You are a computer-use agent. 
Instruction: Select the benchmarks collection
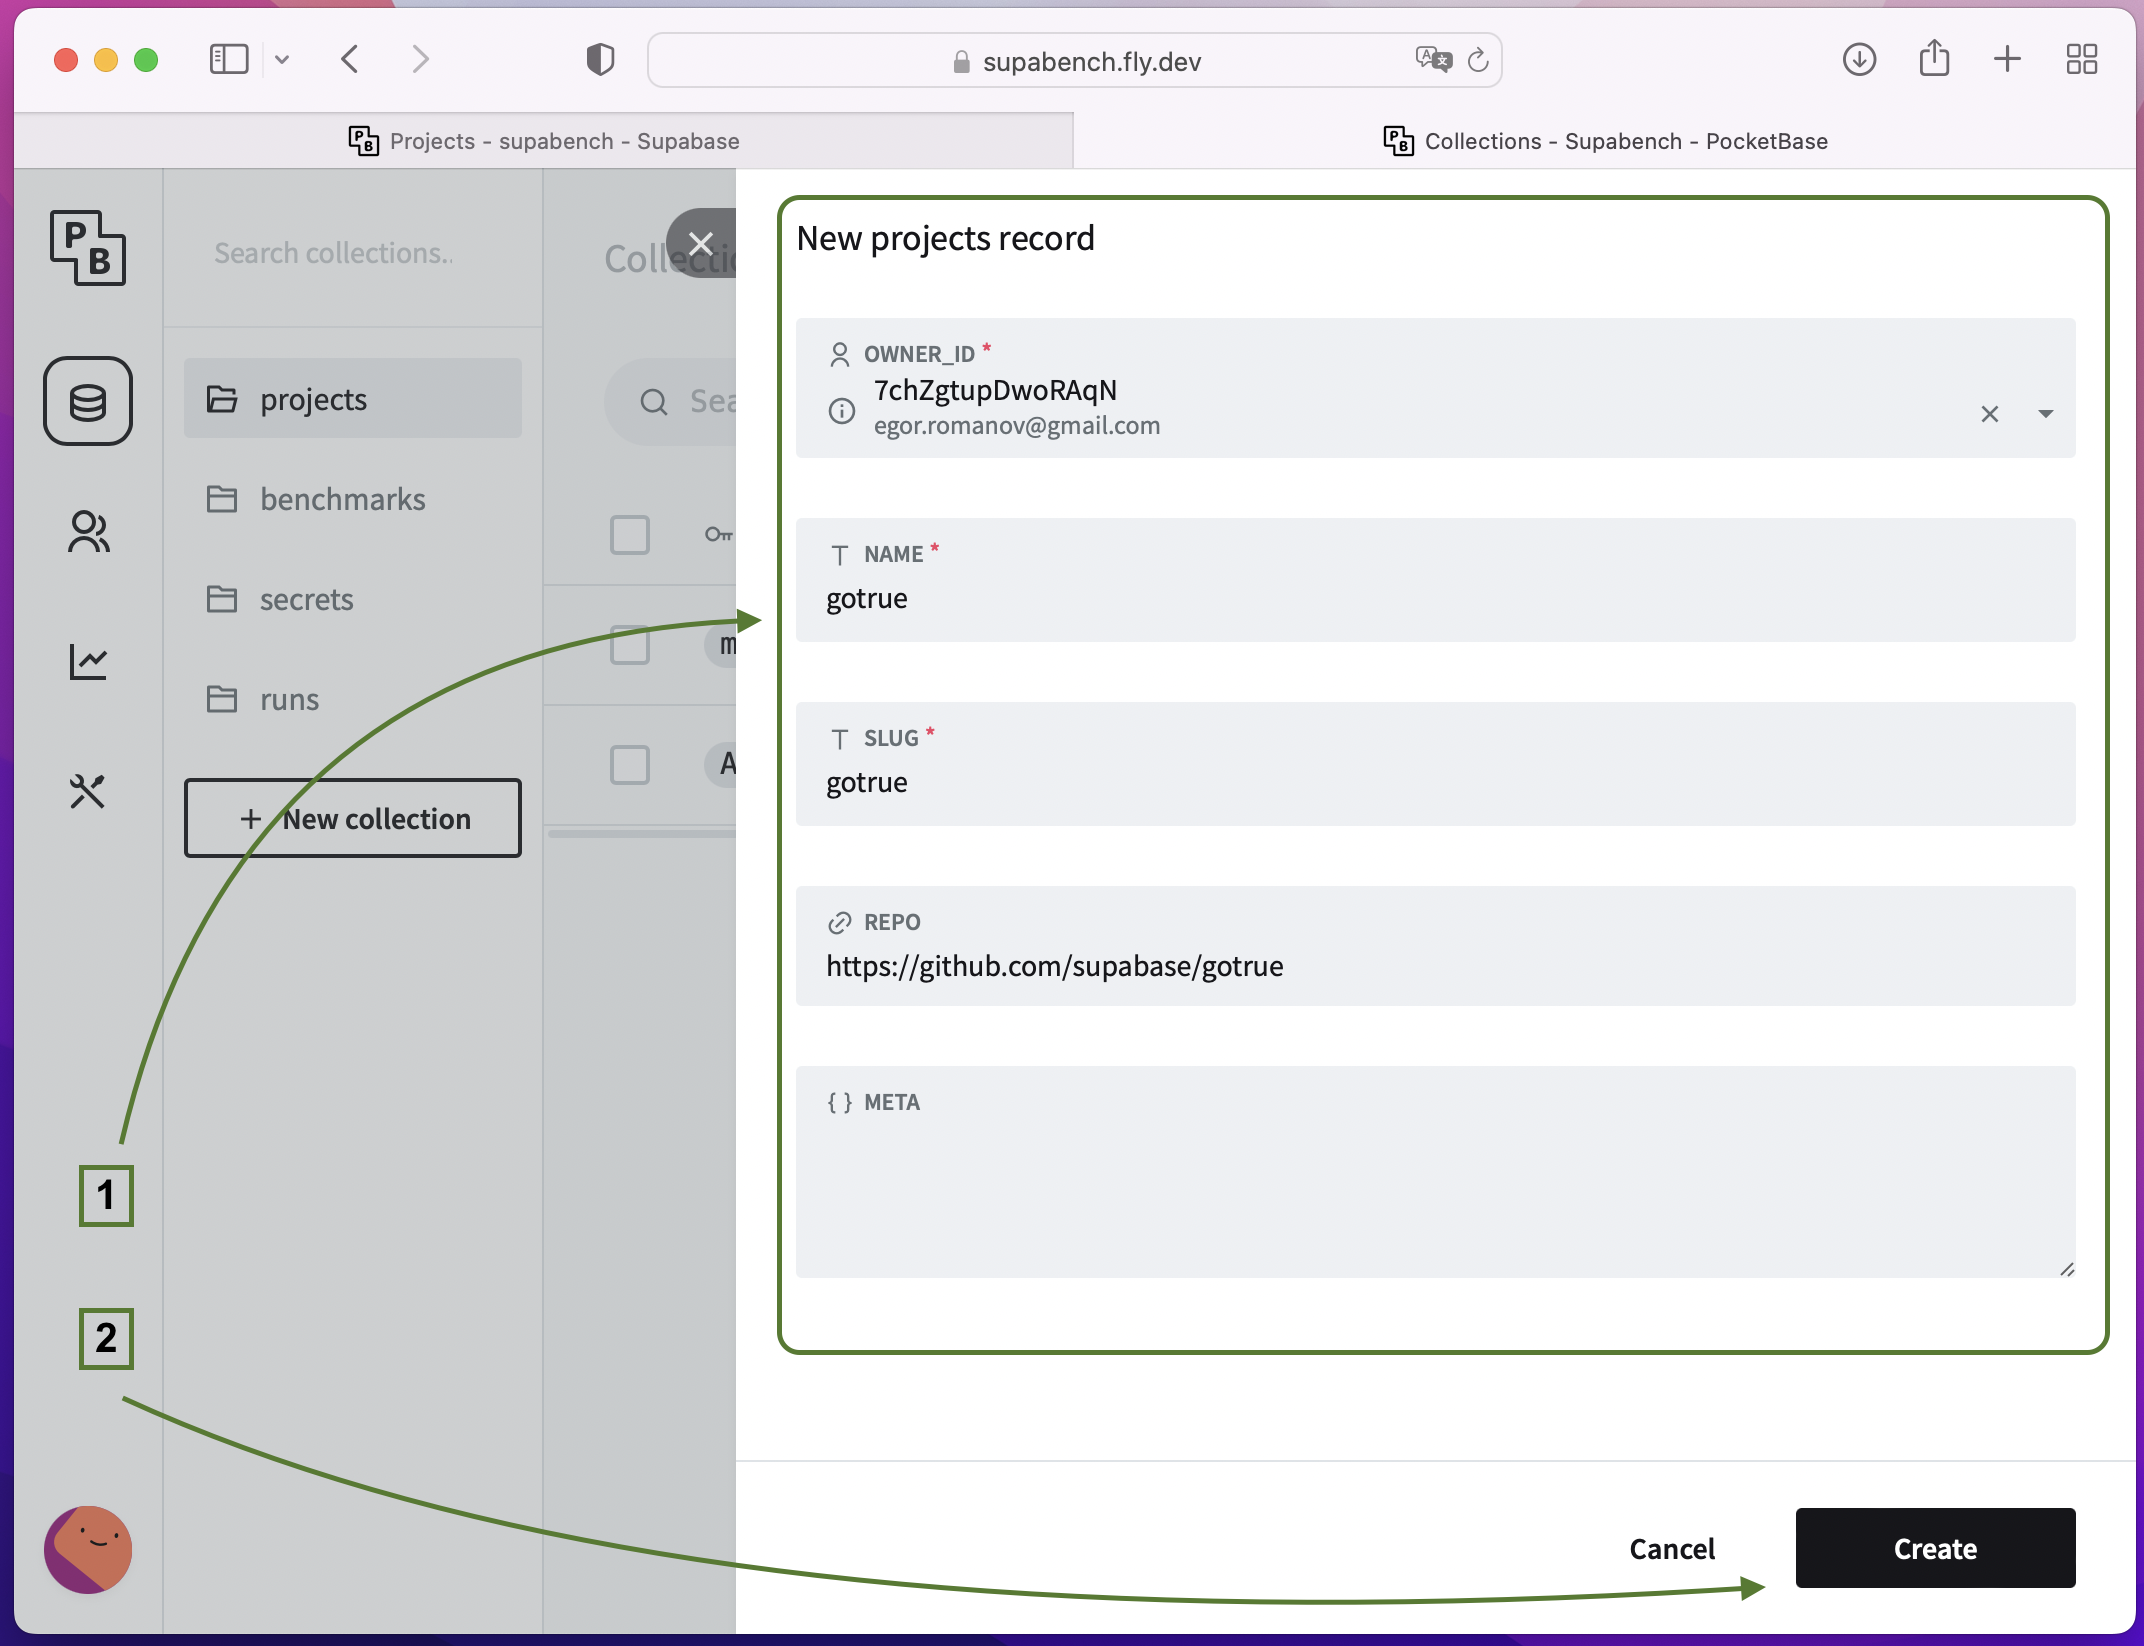[353, 499]
